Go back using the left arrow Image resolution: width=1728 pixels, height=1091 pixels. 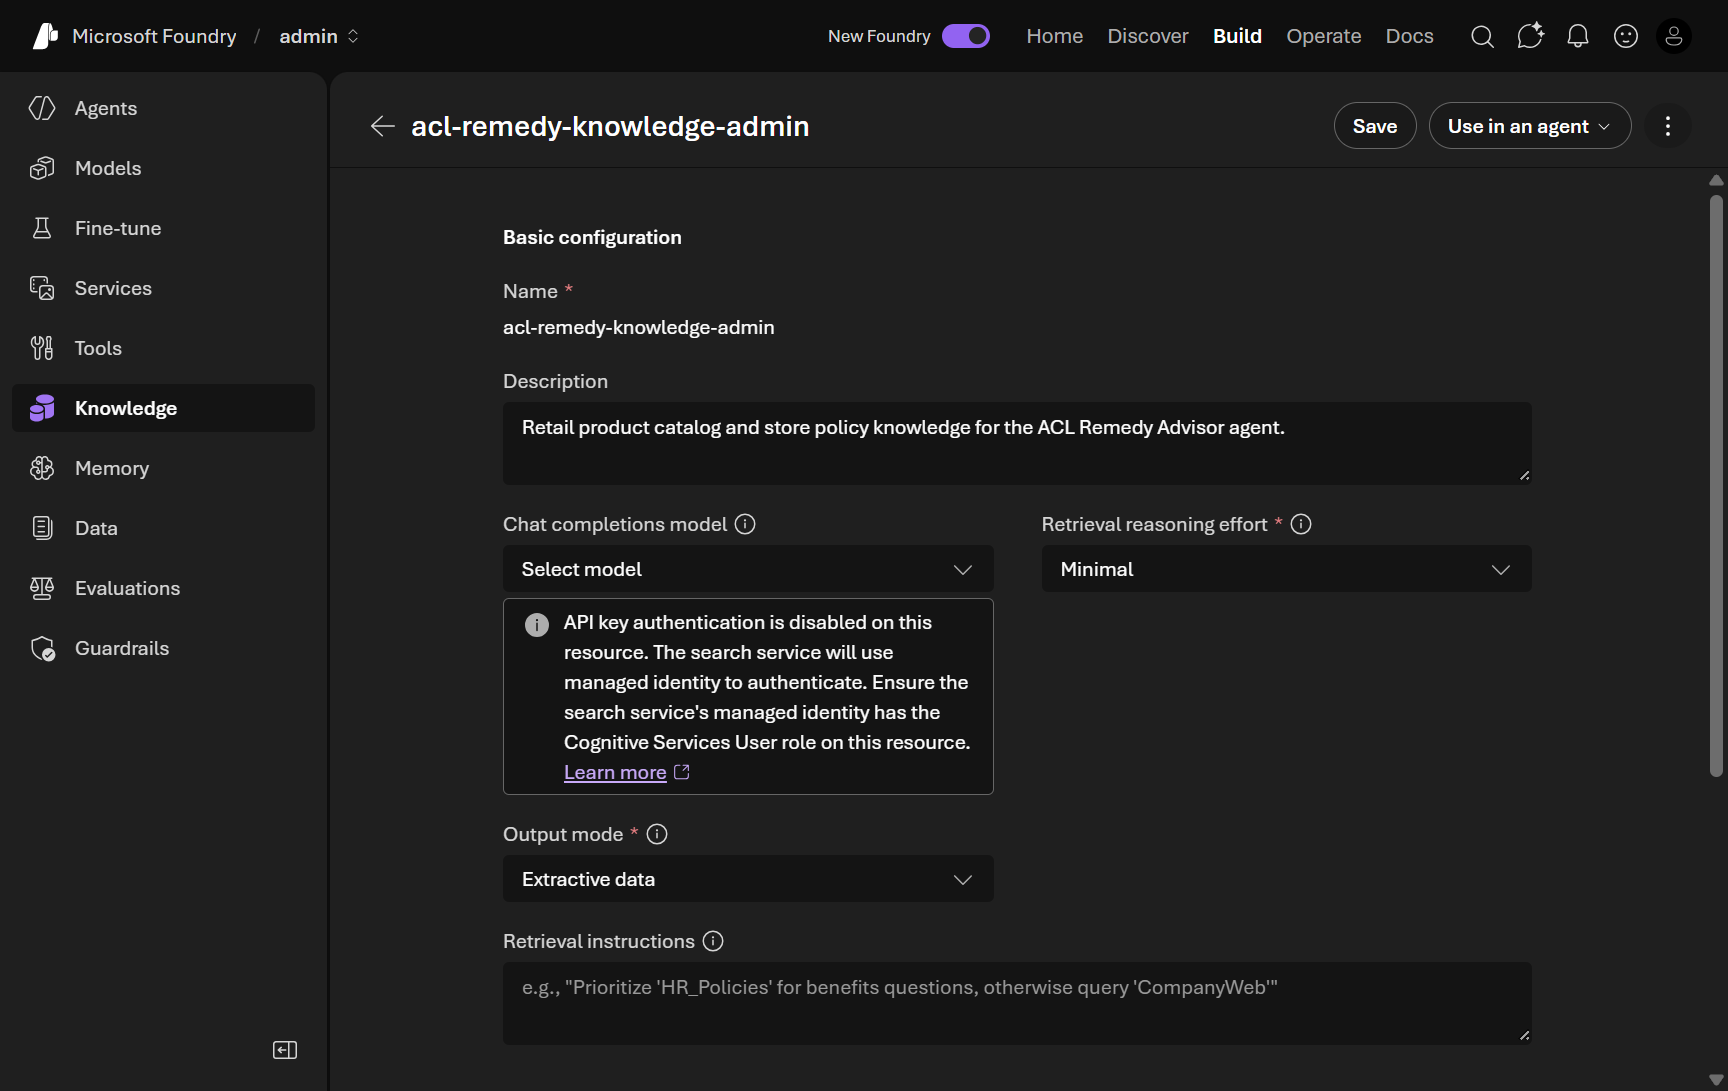coord(382,126)
